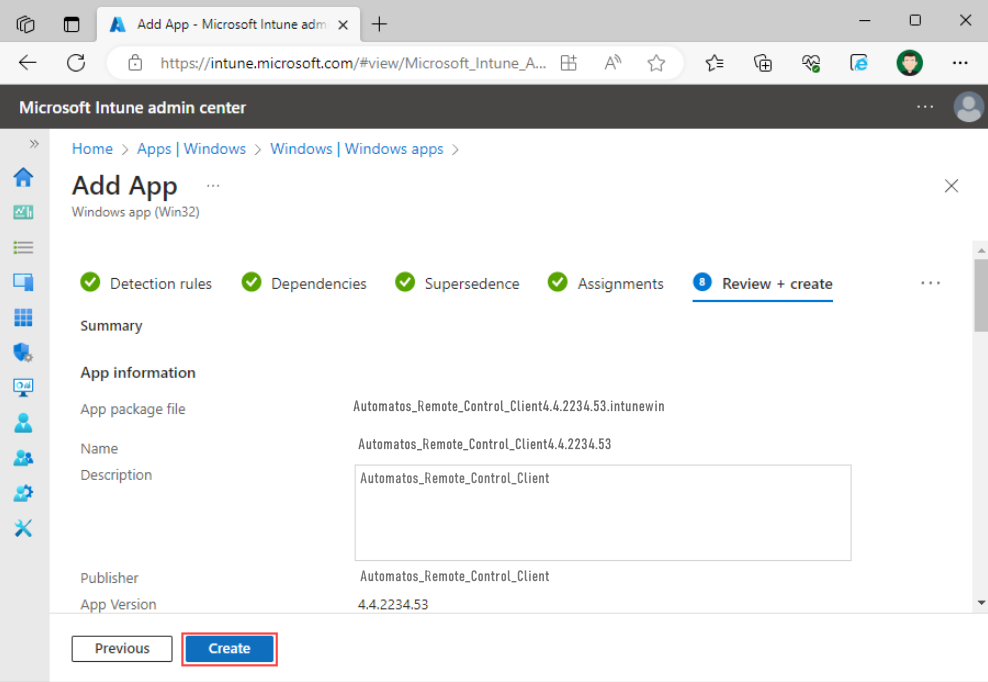This screenshot has height=682, width=988.
Task: Click the App package file value Automatos_Remote_Control_Client4.4.2234.53.intunewin
Action: tap(508, 407)
